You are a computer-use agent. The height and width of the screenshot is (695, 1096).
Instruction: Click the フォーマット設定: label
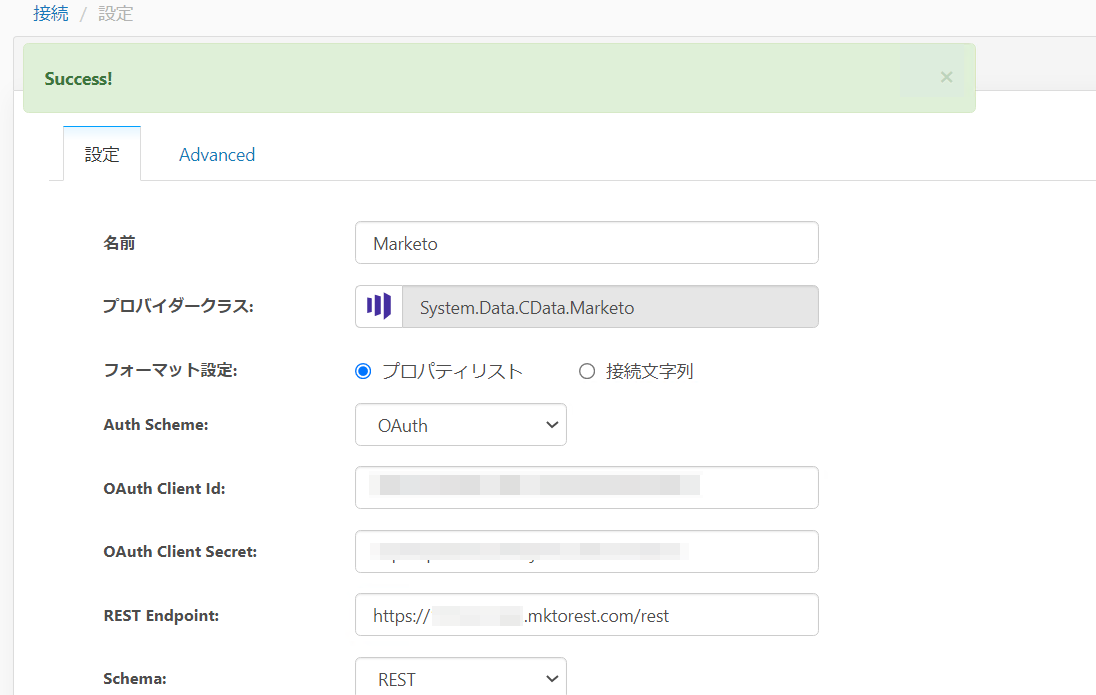(171, 370)
